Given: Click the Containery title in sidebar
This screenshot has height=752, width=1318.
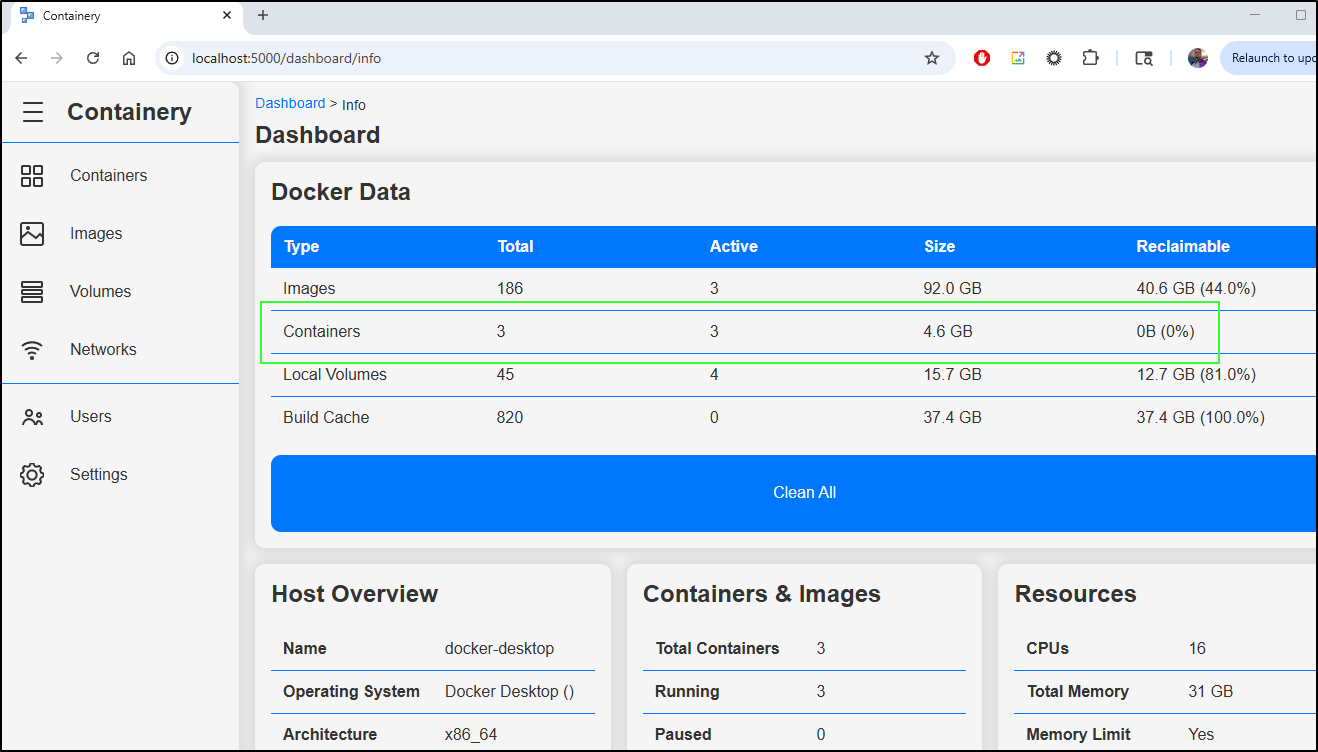Looking at the screenshot, I should pos(129,112).
